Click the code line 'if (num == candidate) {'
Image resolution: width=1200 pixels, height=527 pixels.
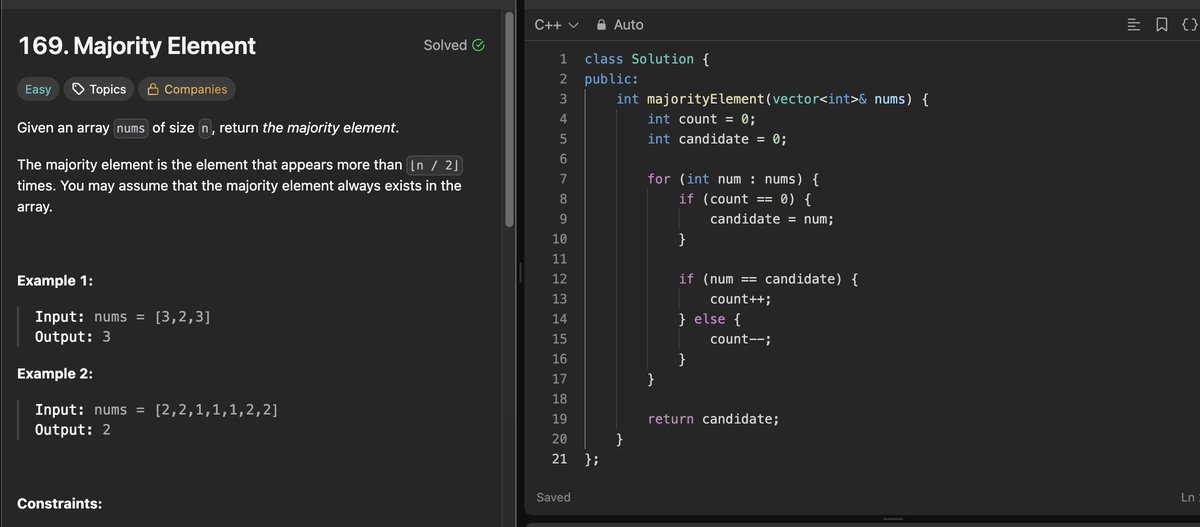coord(768,279)
